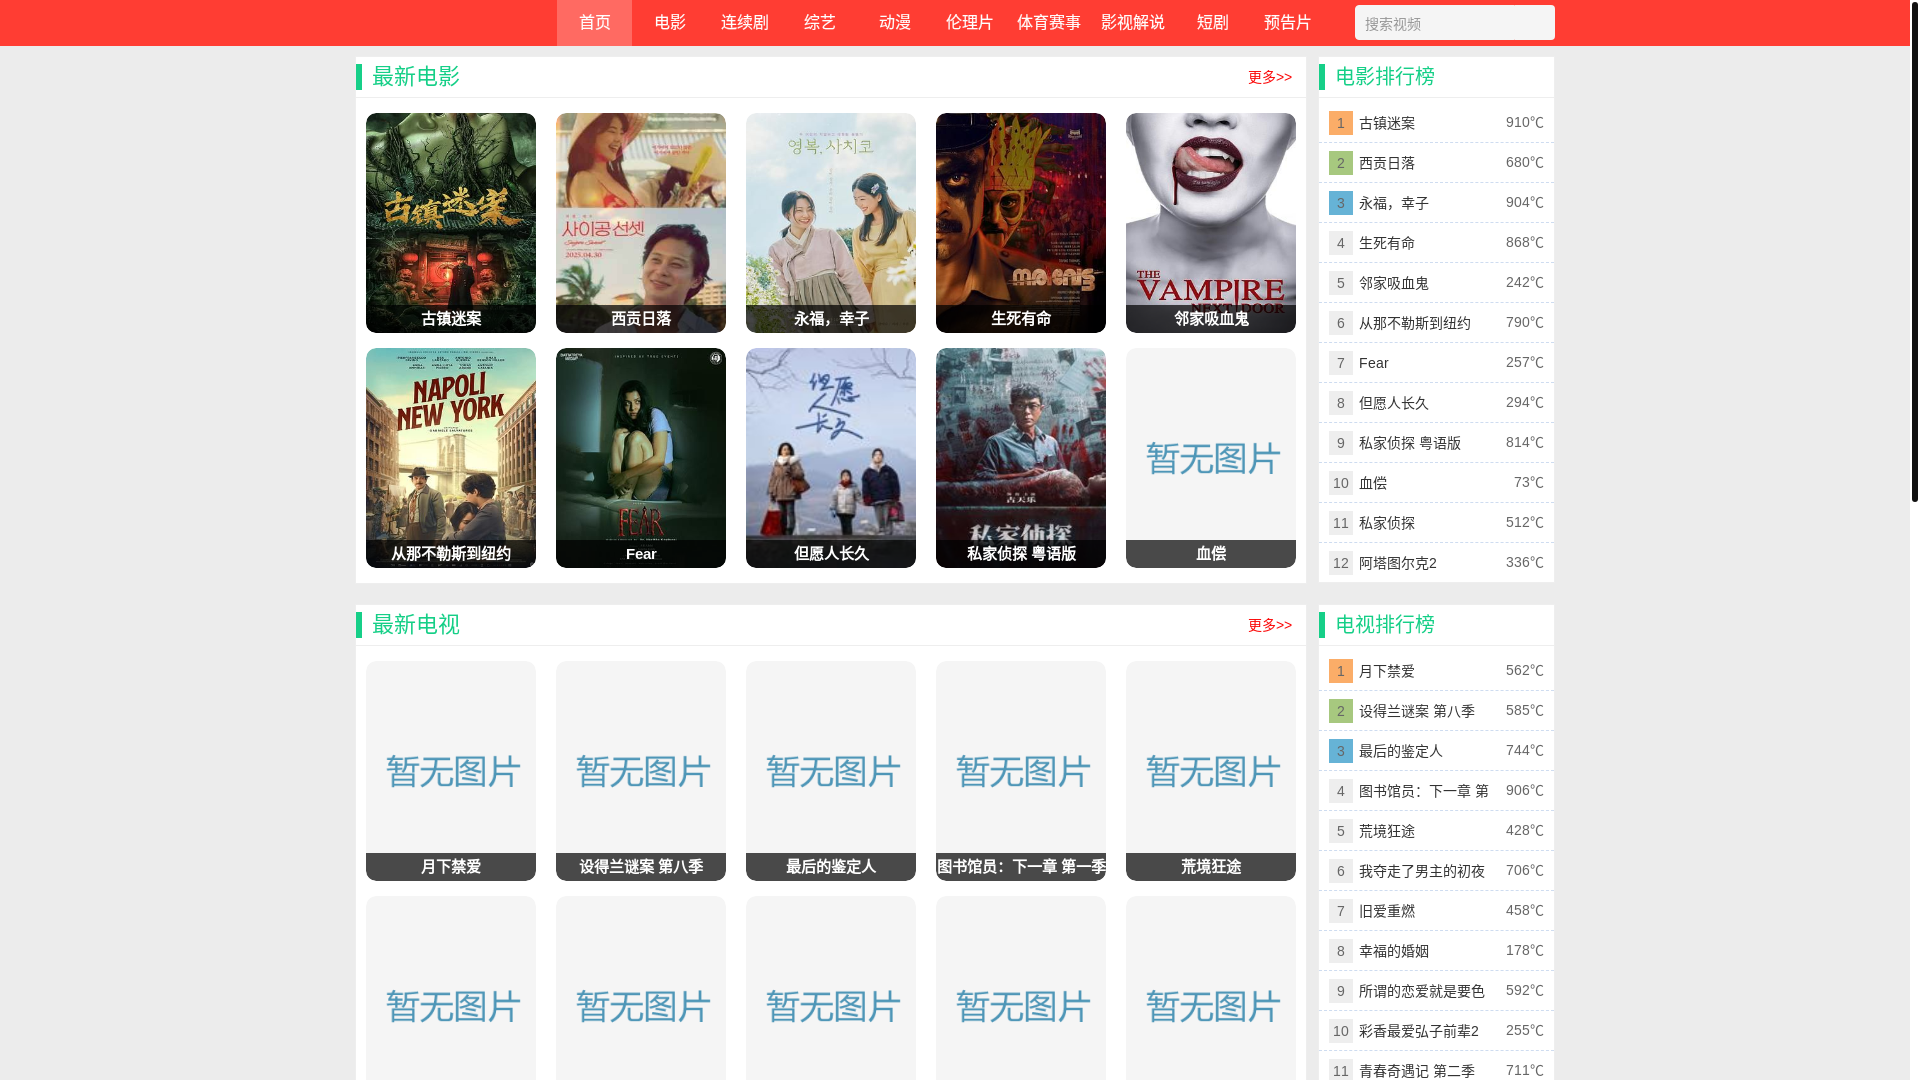Image resolution: width=1920 pixels, height=1080 pixels.
Task: Select 幸福的婚姻 in the TV ranking
Action: point(1393,951)
